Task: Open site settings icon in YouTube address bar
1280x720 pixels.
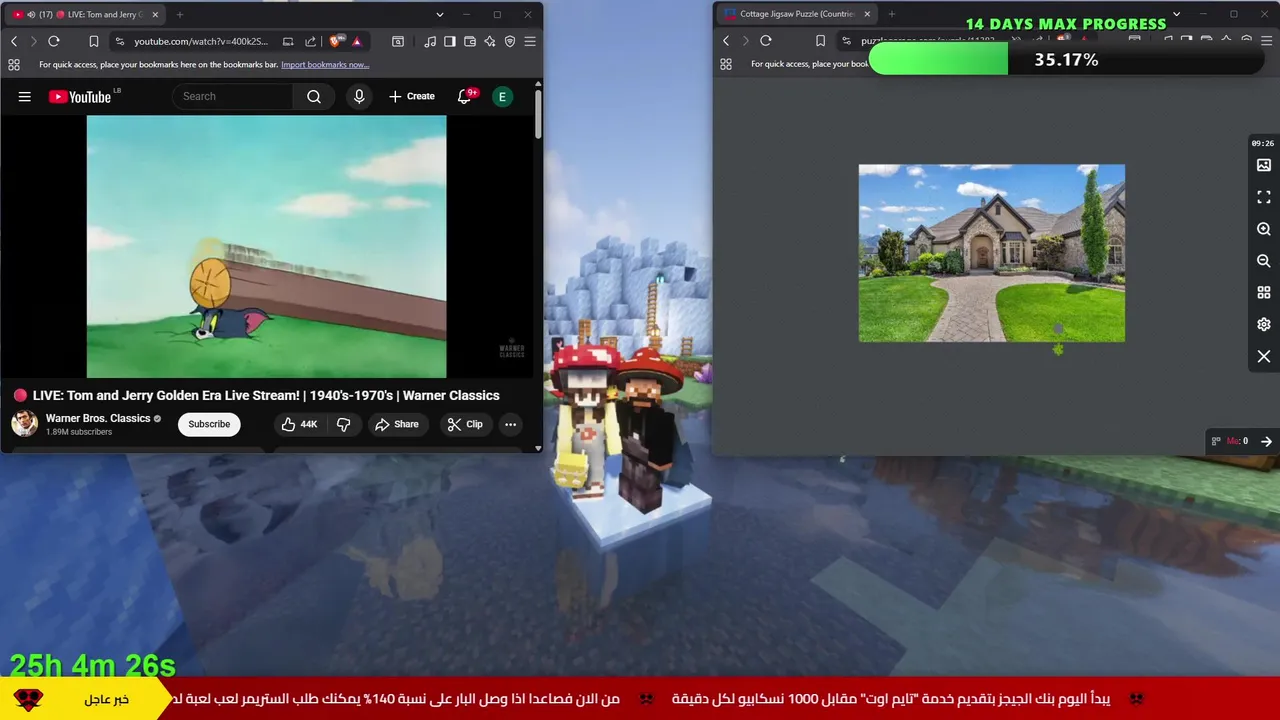Action: point(120,41)
